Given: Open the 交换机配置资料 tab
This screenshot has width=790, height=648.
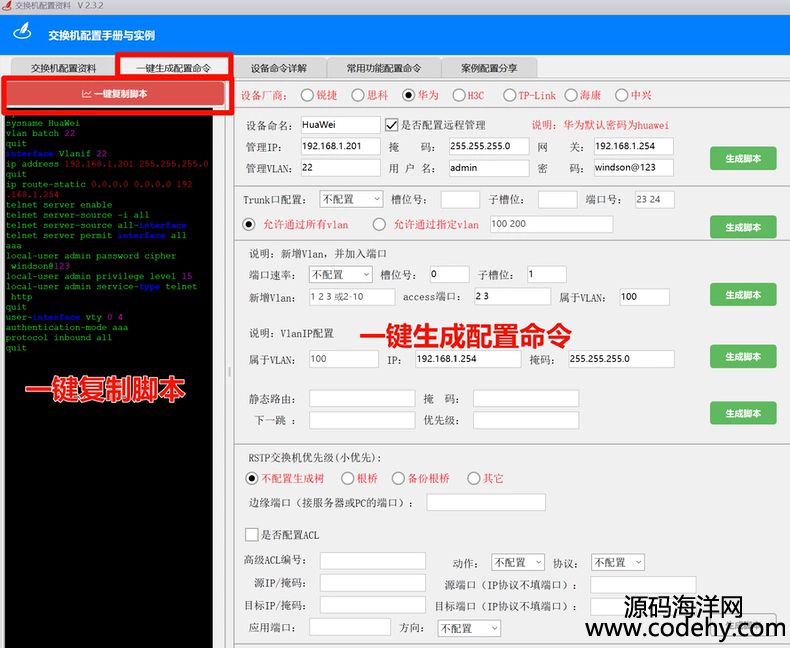Looking at the screenshot, I should click(x=63, y=68).
